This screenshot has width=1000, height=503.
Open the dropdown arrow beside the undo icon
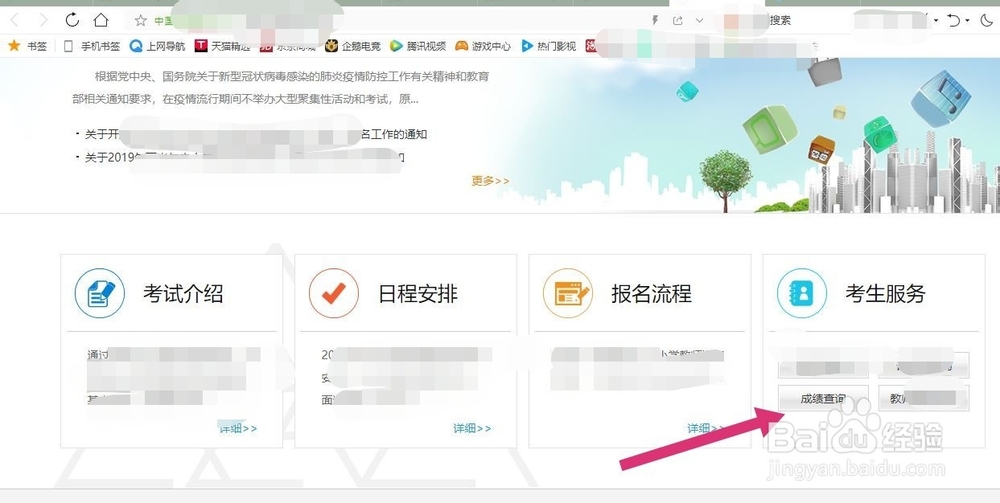(967, 20)
